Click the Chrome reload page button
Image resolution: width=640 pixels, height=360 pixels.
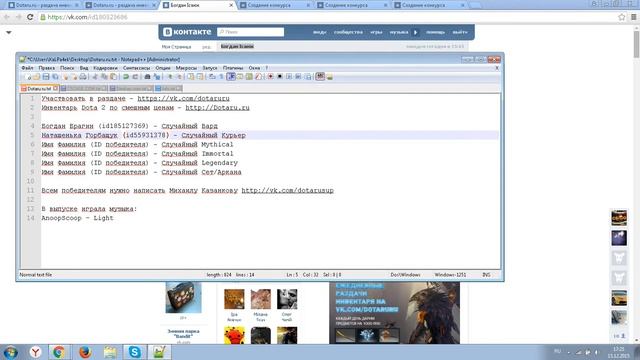coord(30,17)
